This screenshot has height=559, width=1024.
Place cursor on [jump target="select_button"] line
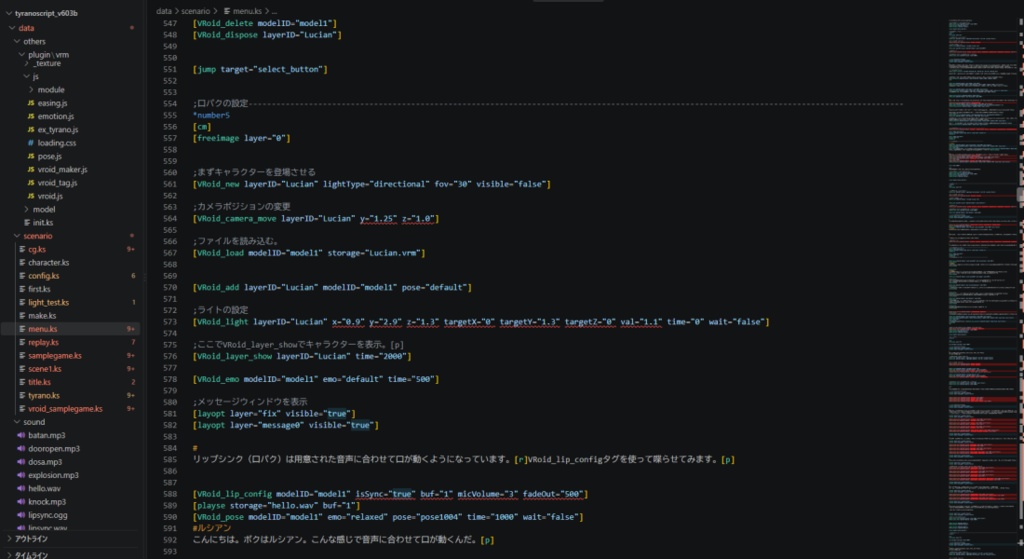[260, 69]
